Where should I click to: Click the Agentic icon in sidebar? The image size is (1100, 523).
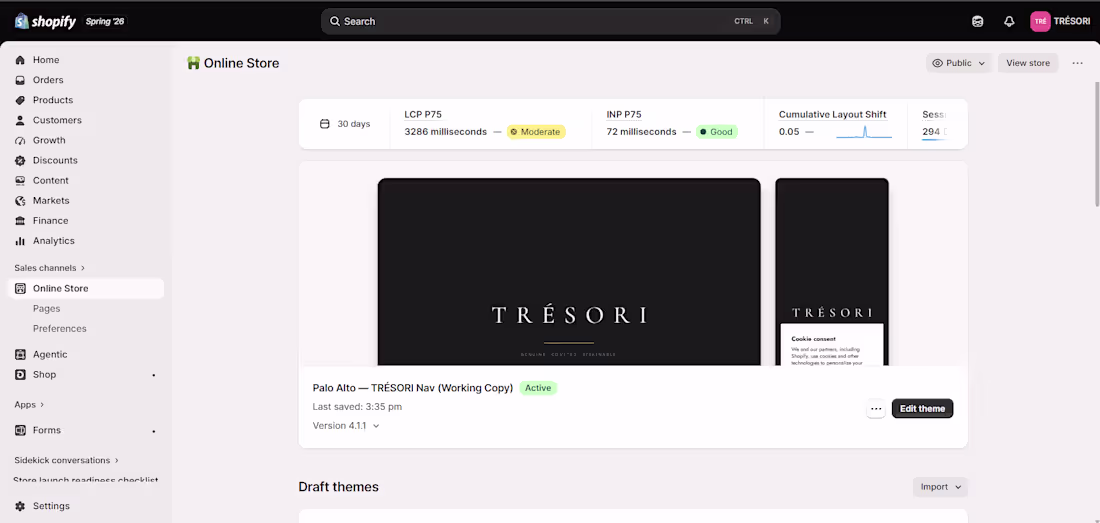[20, 355]
